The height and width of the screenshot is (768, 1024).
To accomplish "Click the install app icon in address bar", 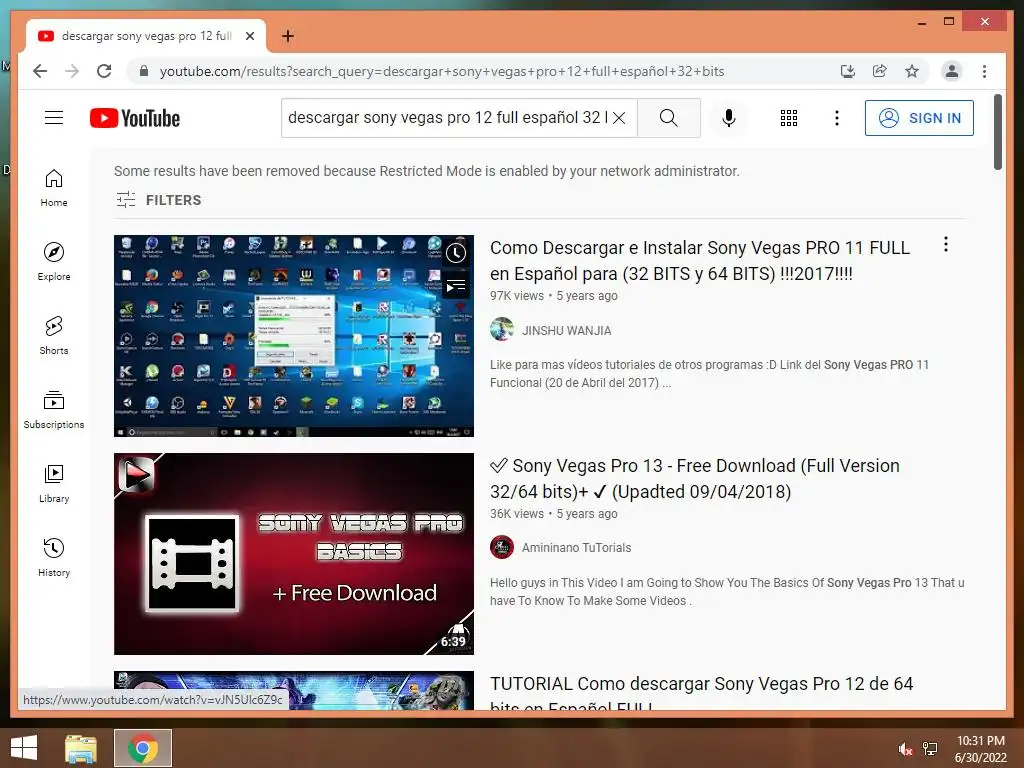I will tap(848, 71).
